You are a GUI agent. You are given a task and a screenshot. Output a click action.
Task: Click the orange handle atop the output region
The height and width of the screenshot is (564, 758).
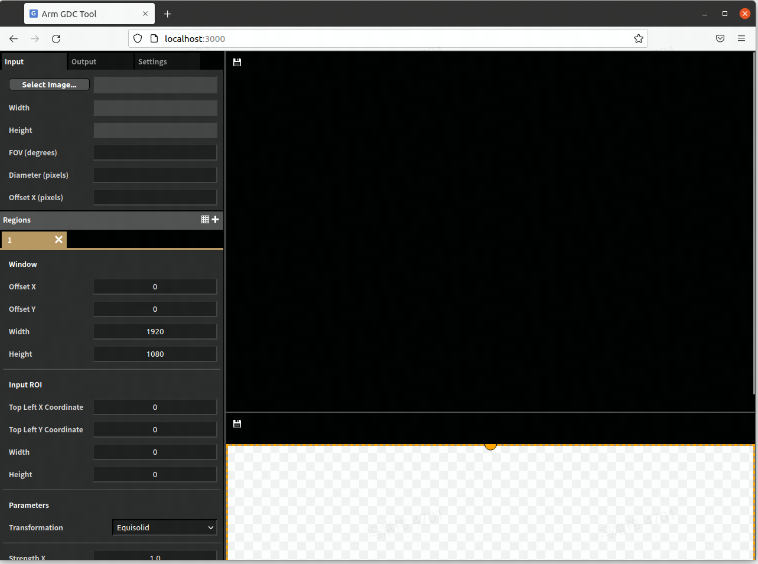tap(490, 445)
